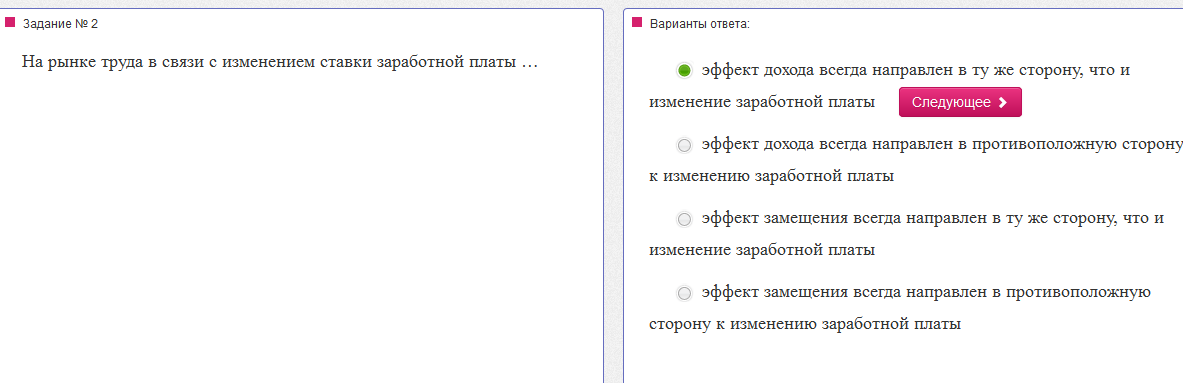Click answer text эффект замещения всегда направлен в противоположную
Viewport: 1183px width, 383px height.
click(x=926, y=293)
